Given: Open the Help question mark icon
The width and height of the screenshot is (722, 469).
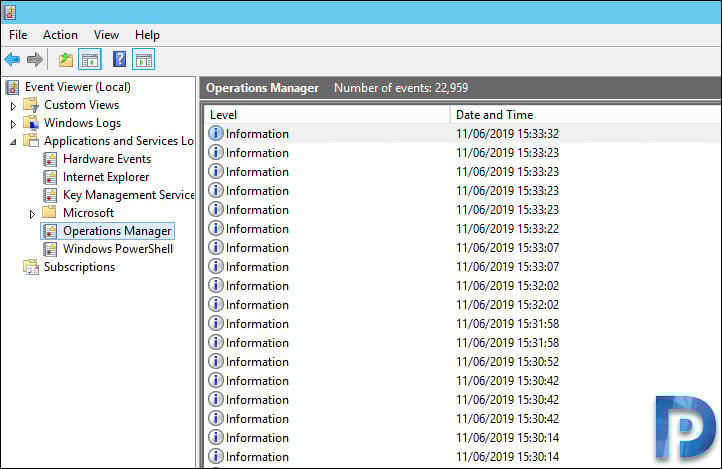Looking at the screenshot, I should click(x=119, y=59).
